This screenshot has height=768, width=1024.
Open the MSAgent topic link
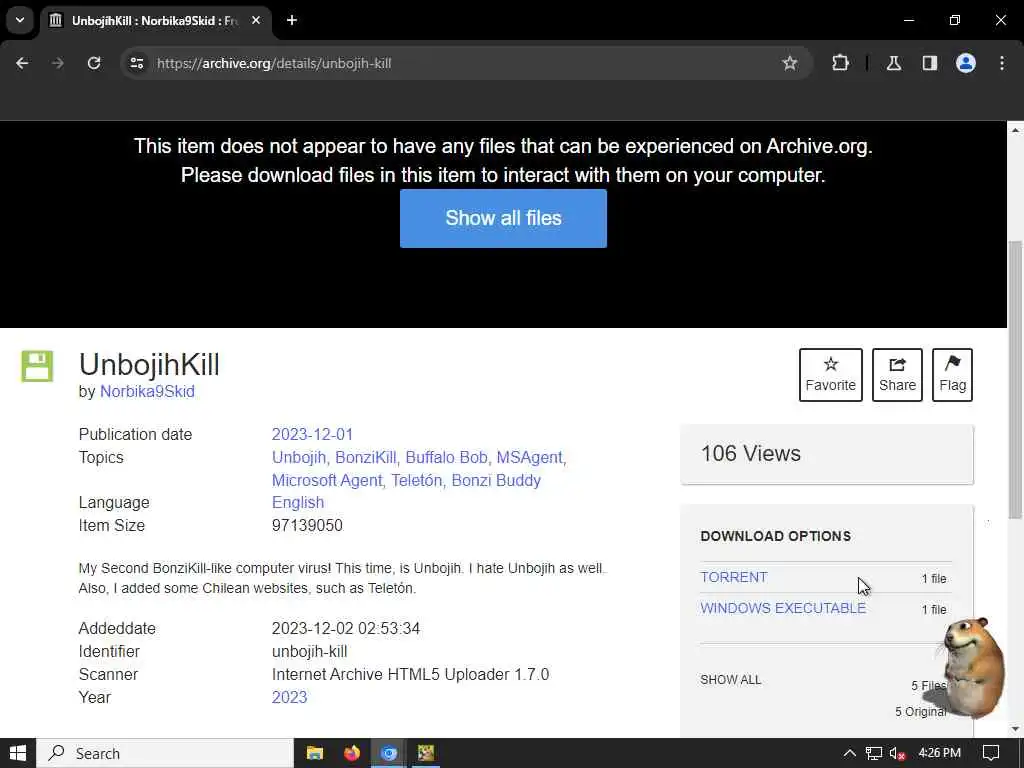(530, 457)
